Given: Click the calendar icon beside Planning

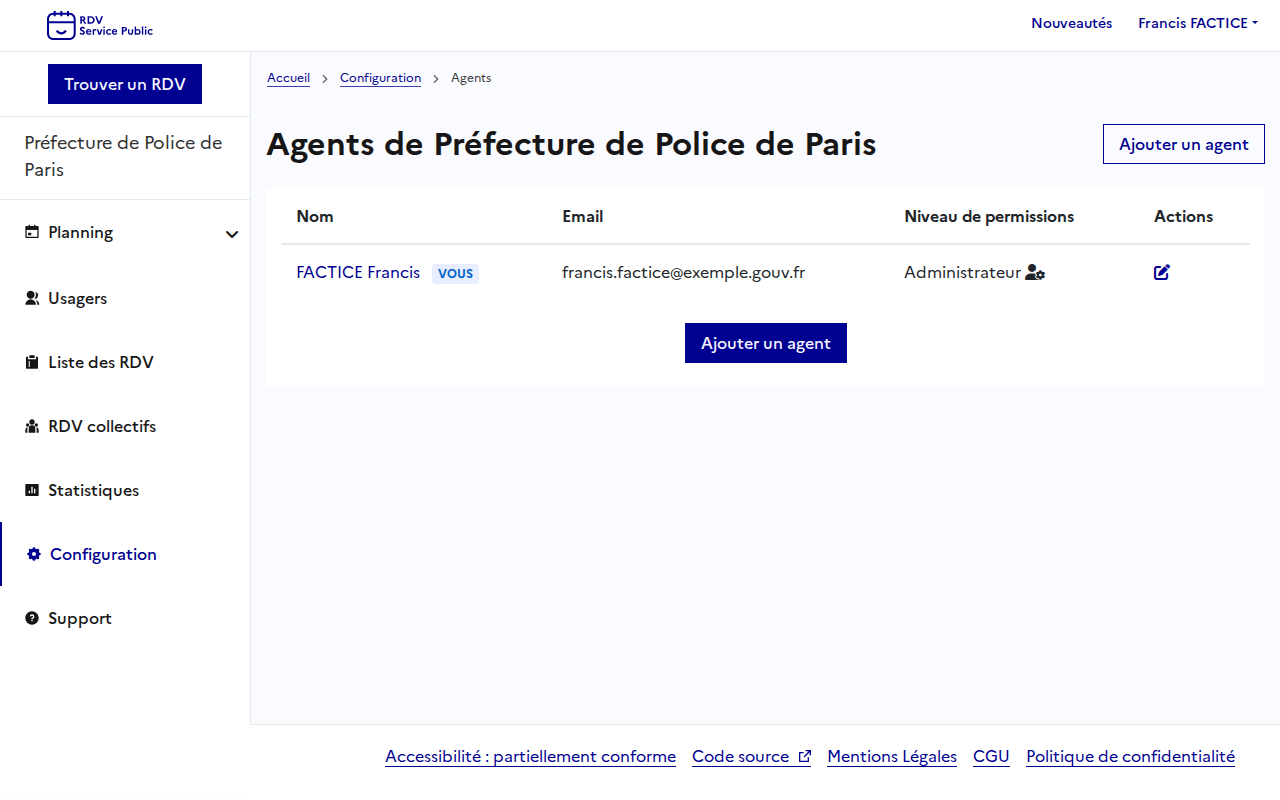Looking at the screenshot, I should (x=32, y=232).
